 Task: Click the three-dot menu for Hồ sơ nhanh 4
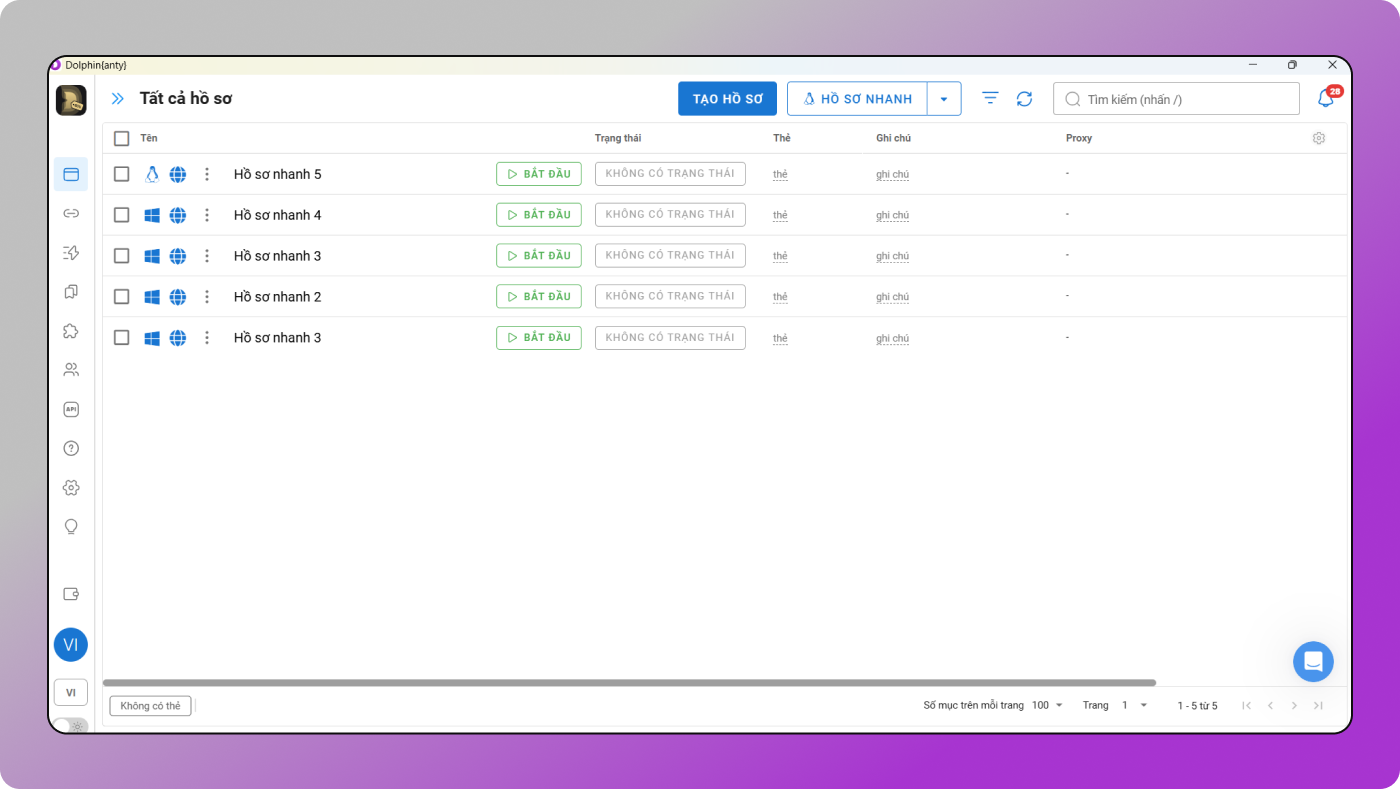coord(207,215)
